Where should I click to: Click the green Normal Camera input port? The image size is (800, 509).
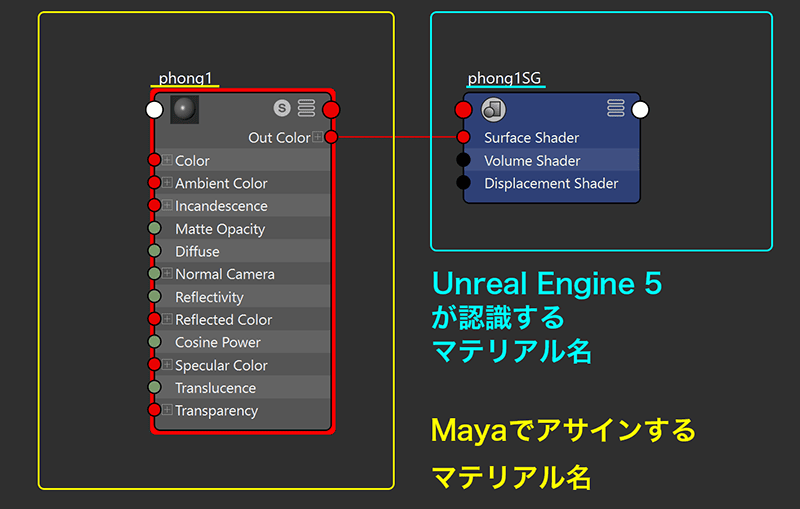click(x=154, y=273)
